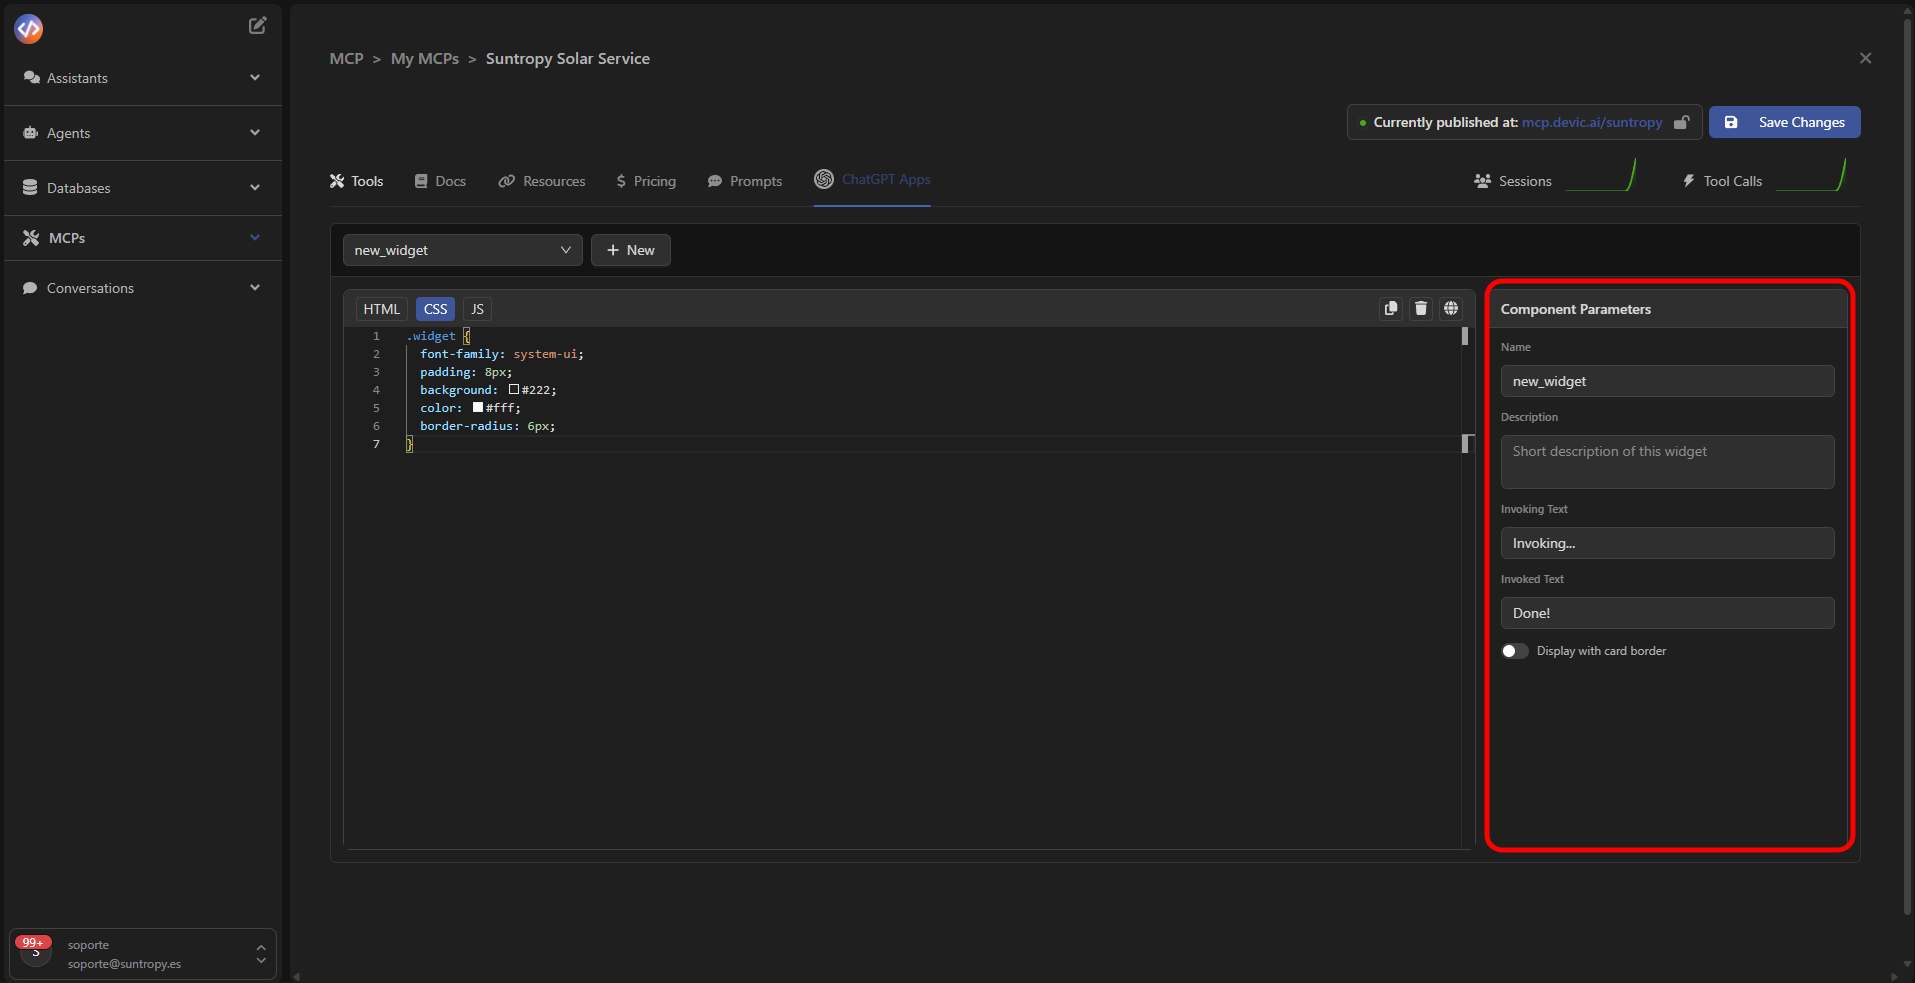Open the Tool Calls stats panel
This screenshot has width=1915, height=983.
(x=1763, y=177)
